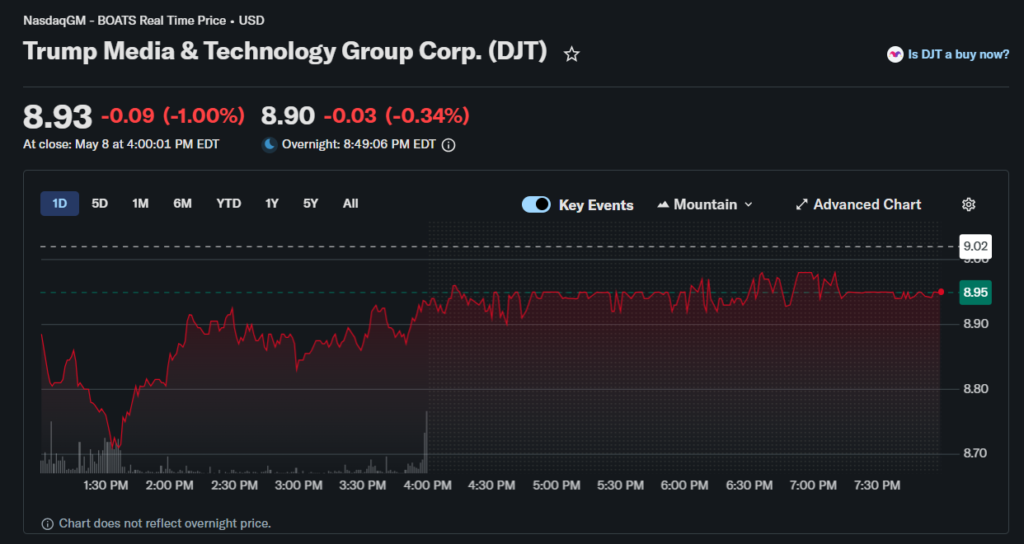This screenshot has width=1024, height=544.
Task: Open the 'Is DJT a buy now?' link
Action: click(x=958, y=54)
